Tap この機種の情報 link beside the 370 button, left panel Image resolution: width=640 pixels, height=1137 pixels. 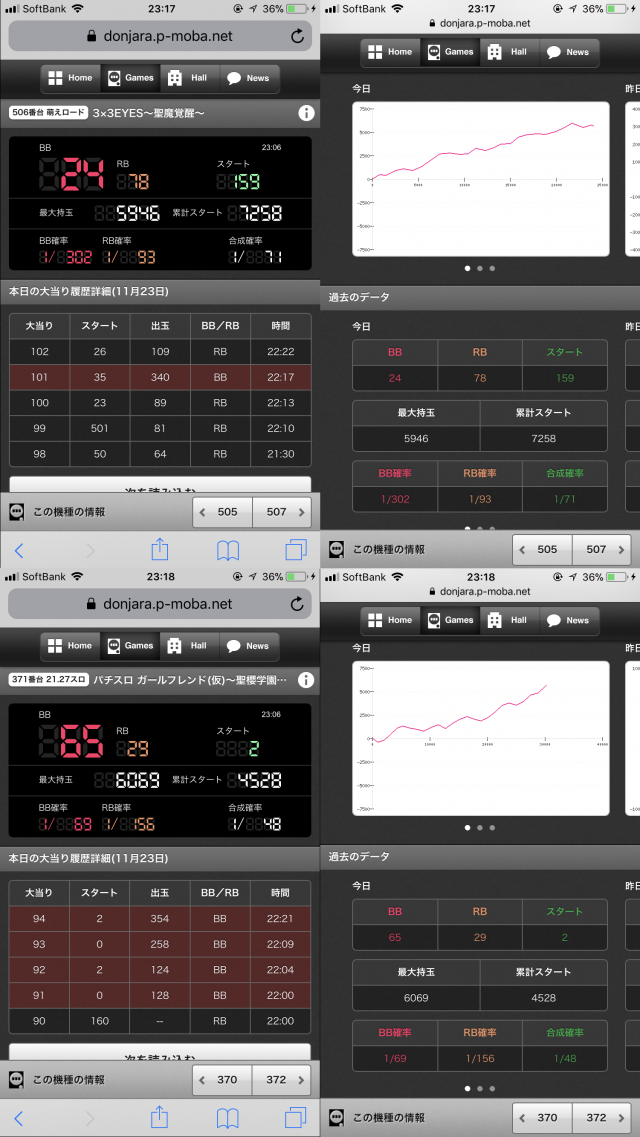coord(70,1080)
